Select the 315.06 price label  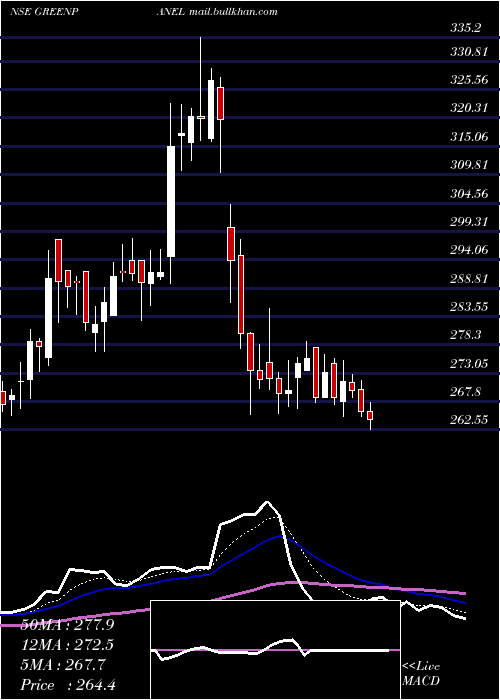coord(468,137)
